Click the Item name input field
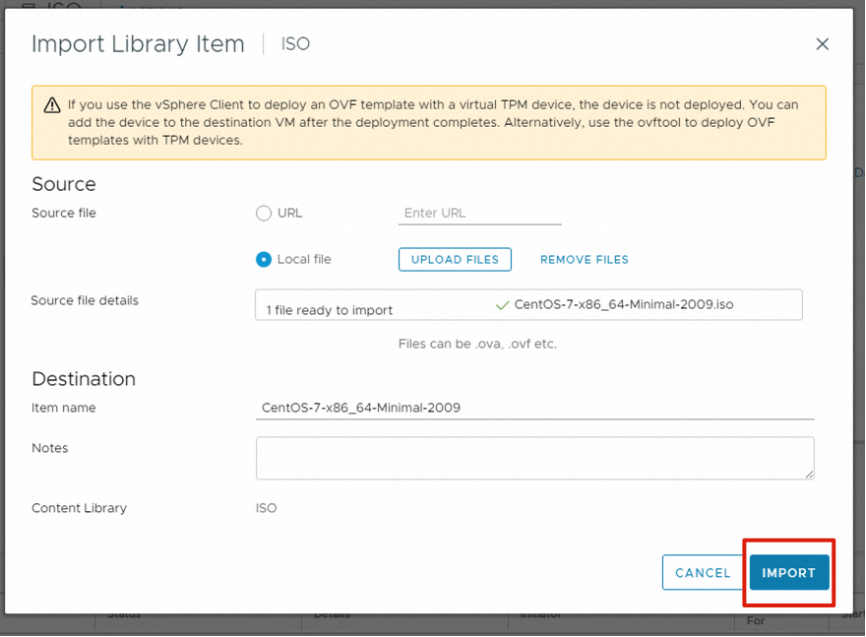This screenshot has height=637, width=866. point(534,408)
